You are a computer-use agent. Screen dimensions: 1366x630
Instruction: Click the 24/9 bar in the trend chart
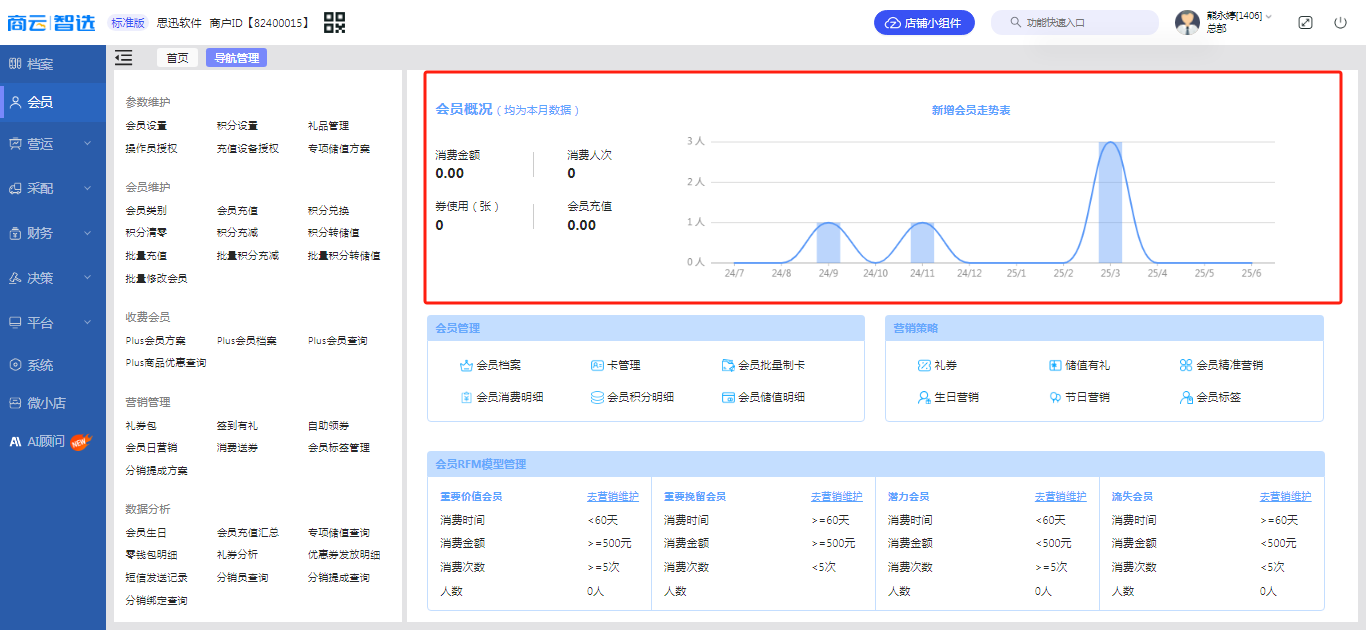[828, 242]
